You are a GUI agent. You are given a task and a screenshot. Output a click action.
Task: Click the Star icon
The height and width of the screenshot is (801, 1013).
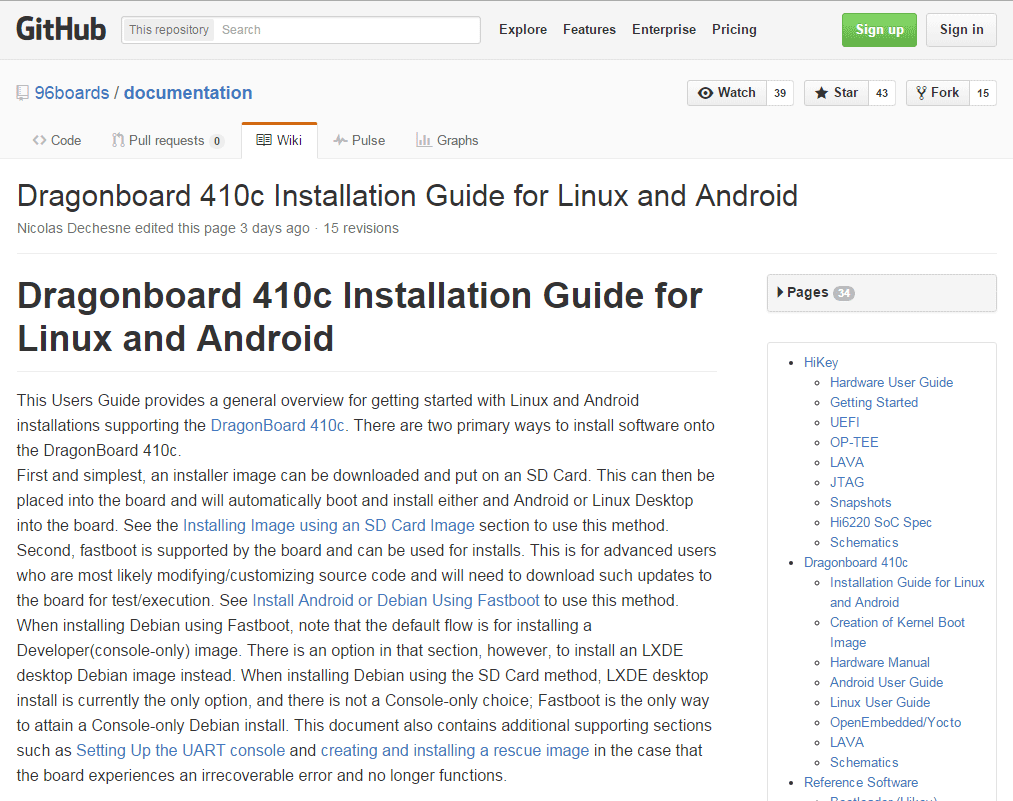821,93
